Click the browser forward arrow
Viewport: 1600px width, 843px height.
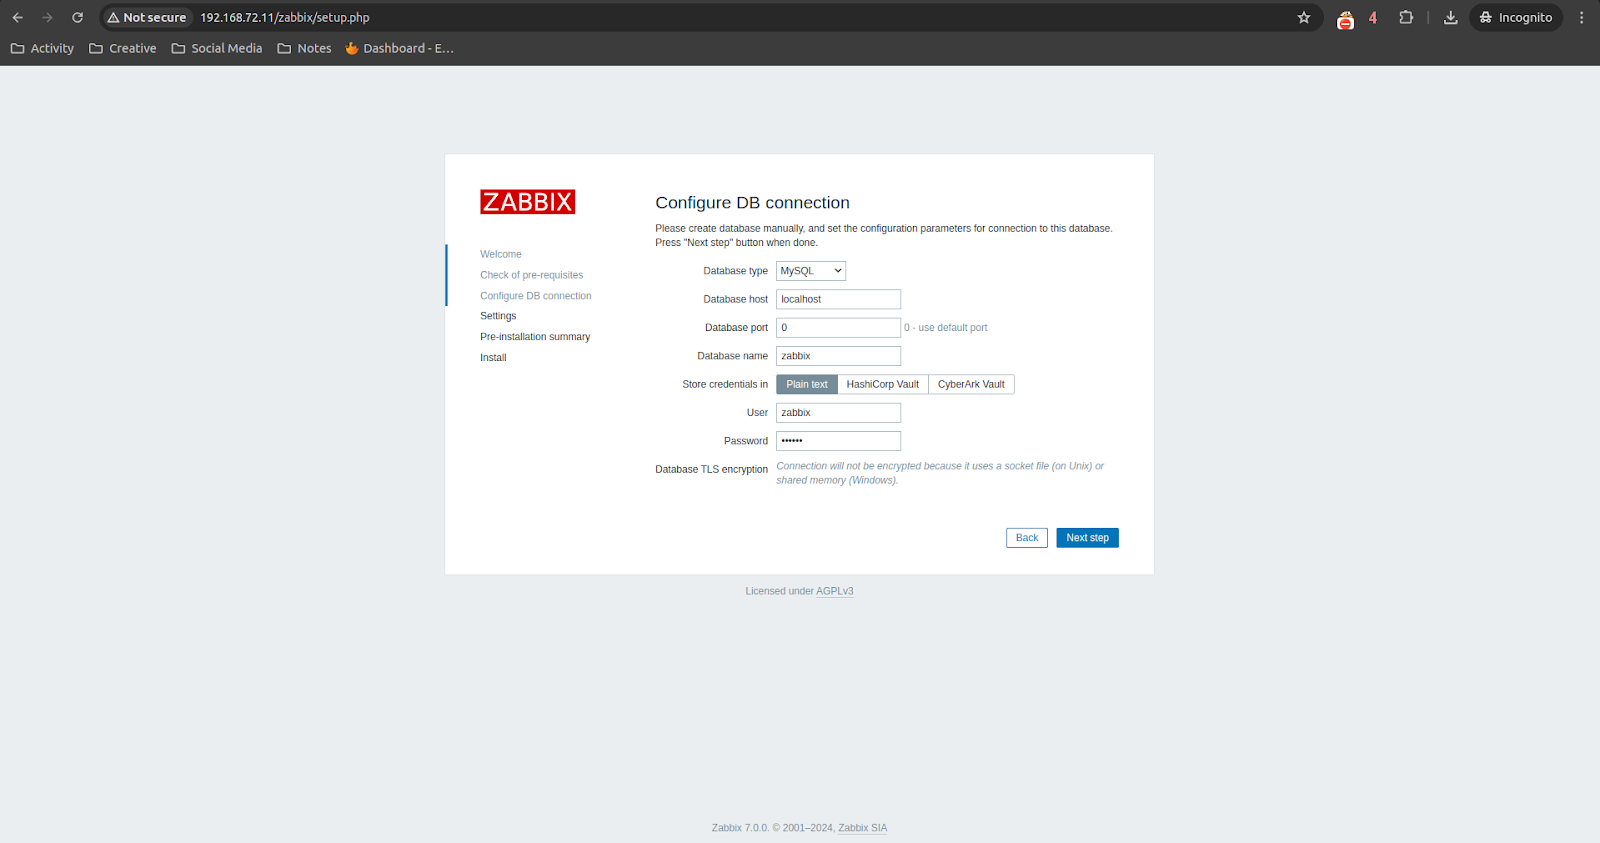point(47,17)
